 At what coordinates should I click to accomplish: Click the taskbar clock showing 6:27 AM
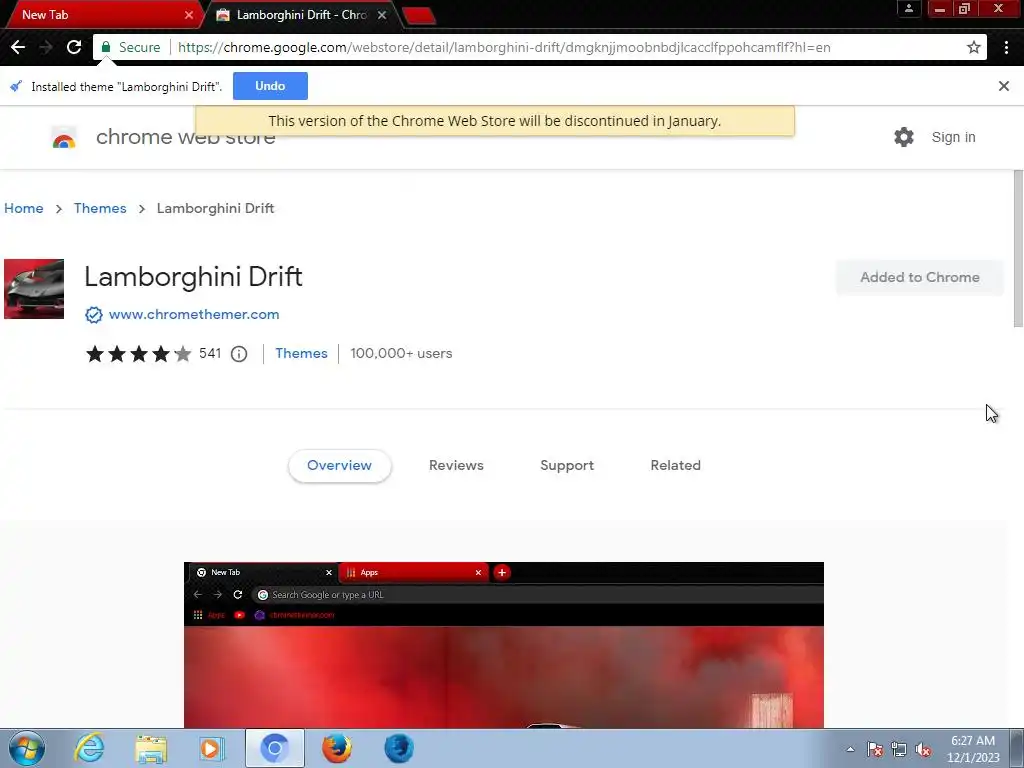[x=973, y=749]
